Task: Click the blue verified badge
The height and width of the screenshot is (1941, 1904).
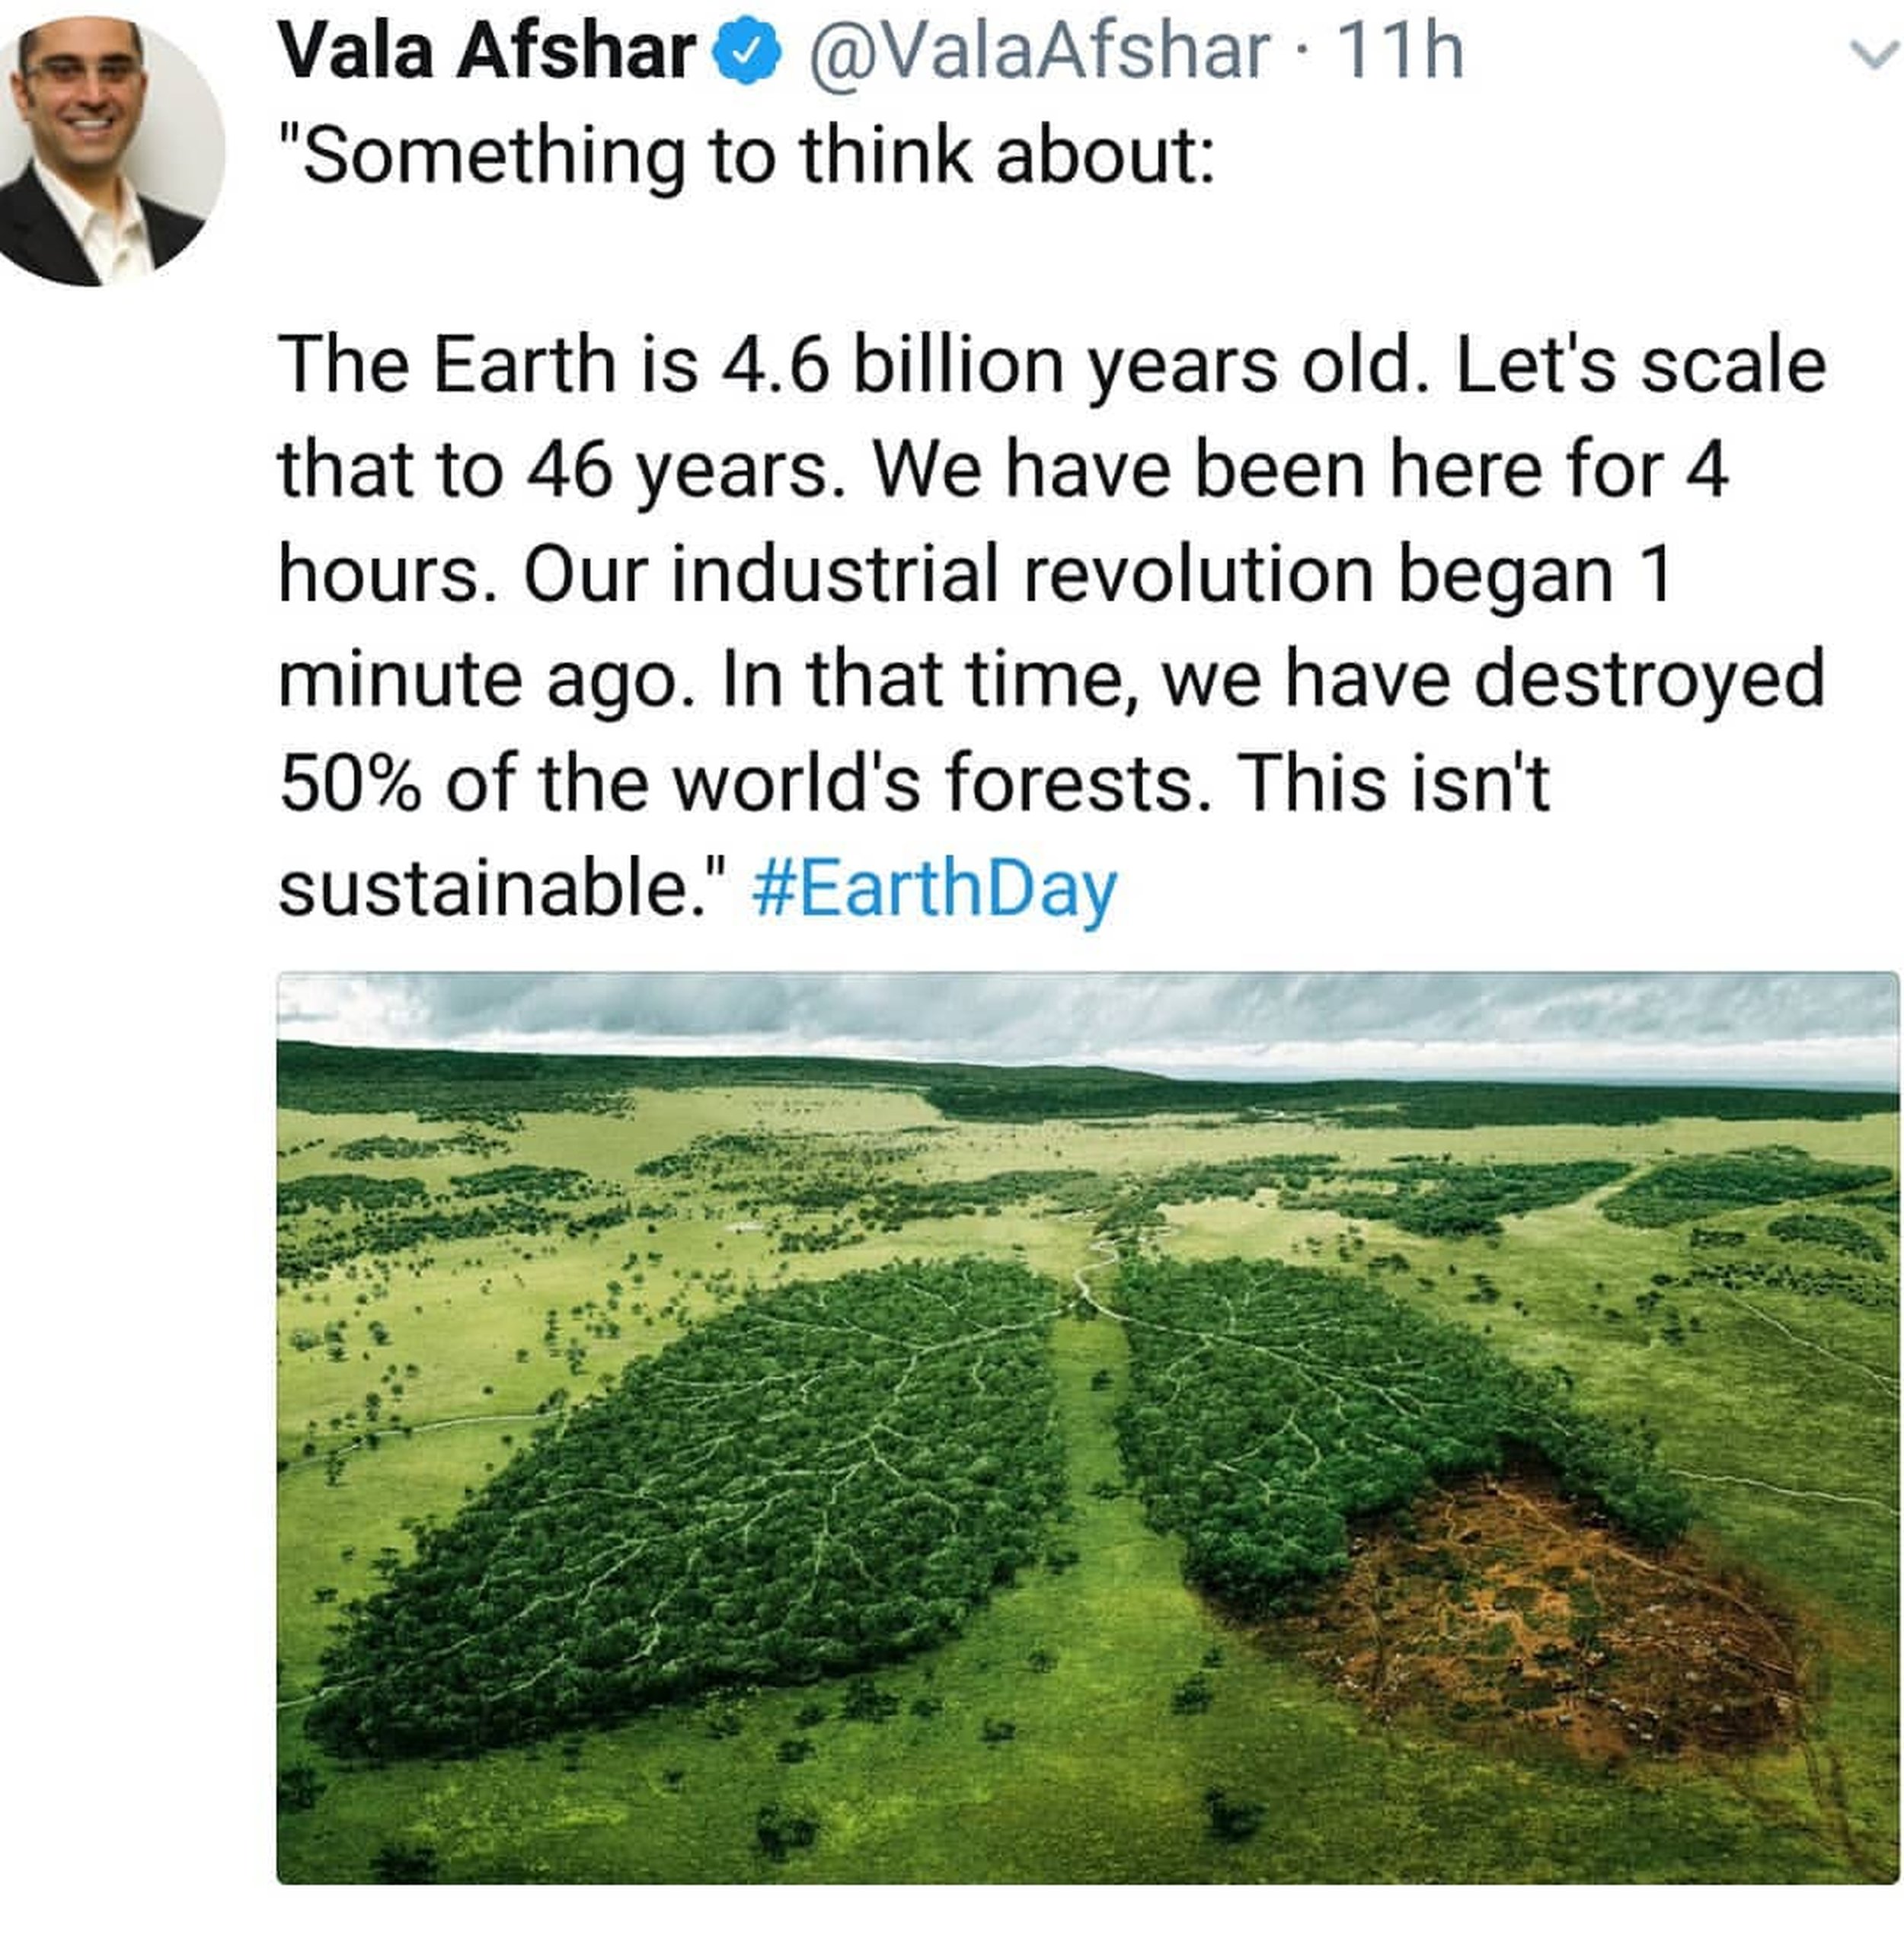Action: [746, 54]
